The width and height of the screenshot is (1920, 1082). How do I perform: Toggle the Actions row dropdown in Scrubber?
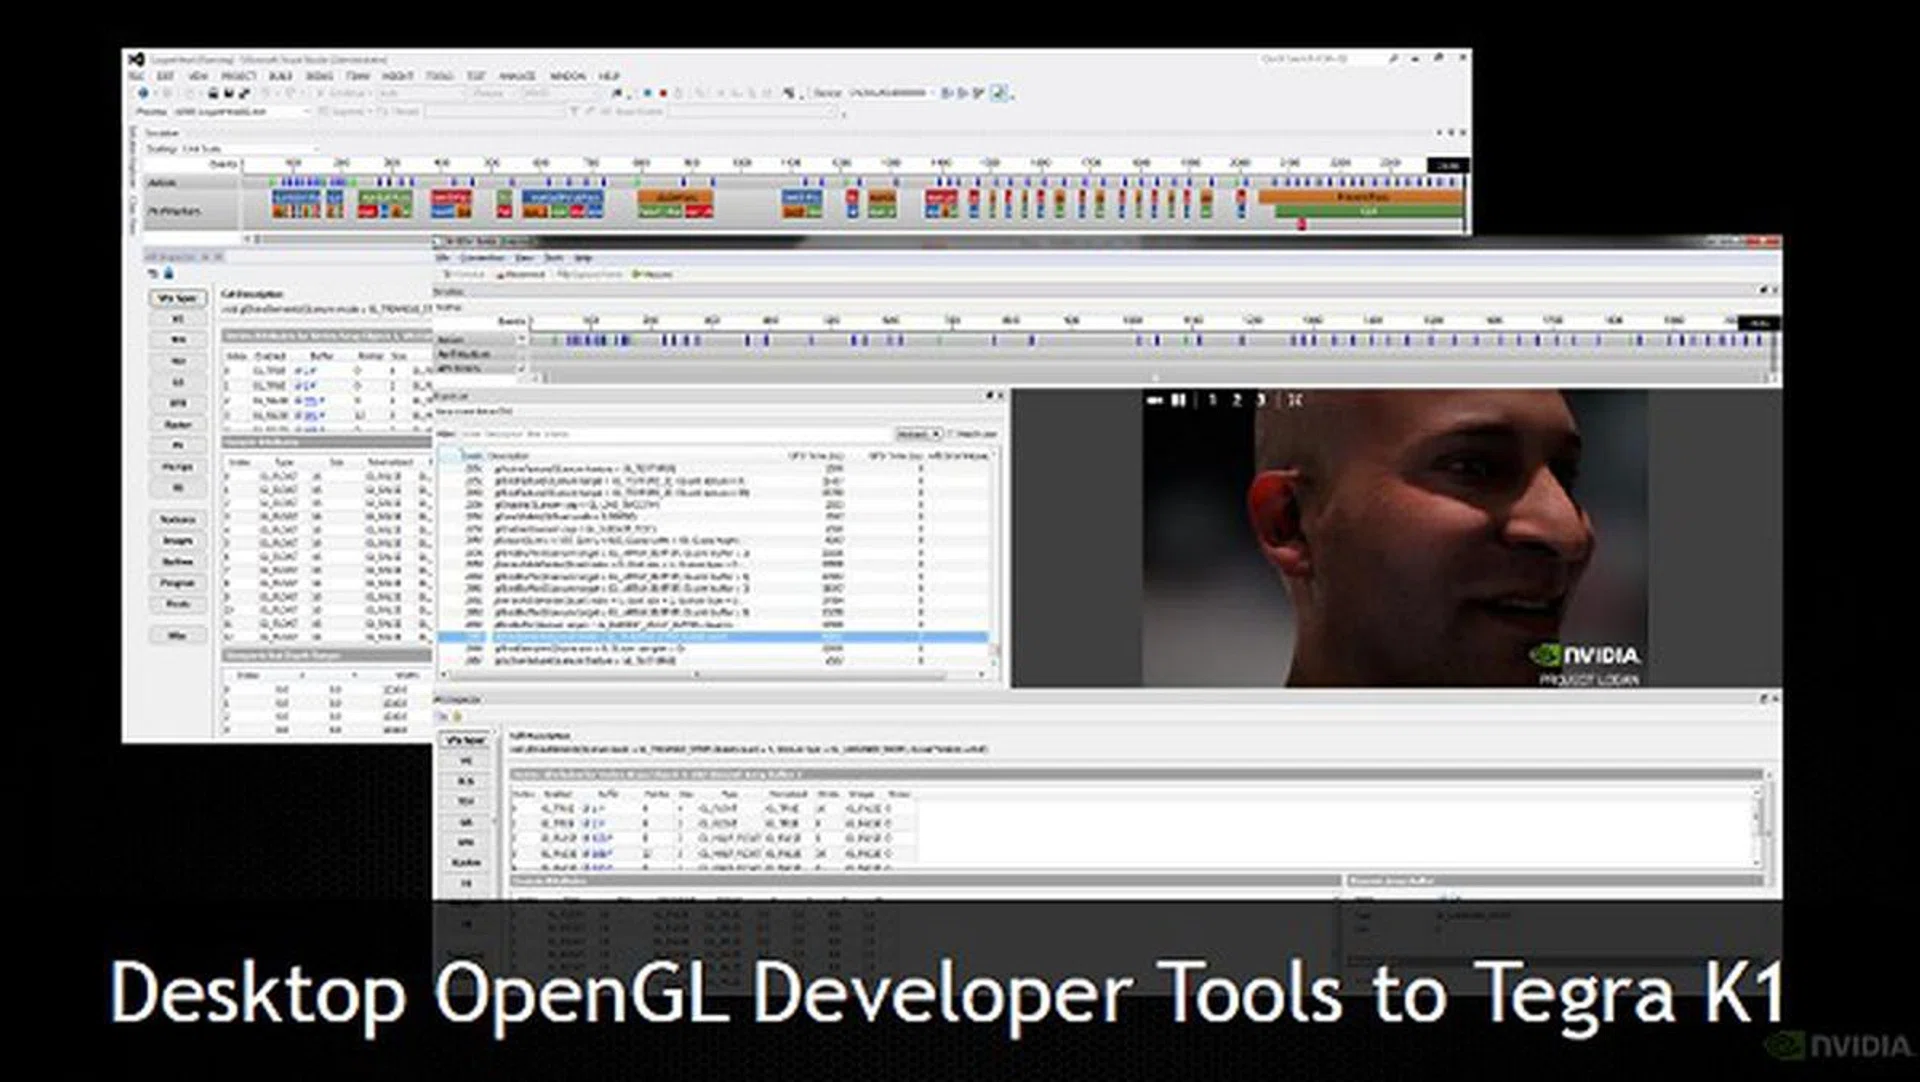(x=520, y=340)
